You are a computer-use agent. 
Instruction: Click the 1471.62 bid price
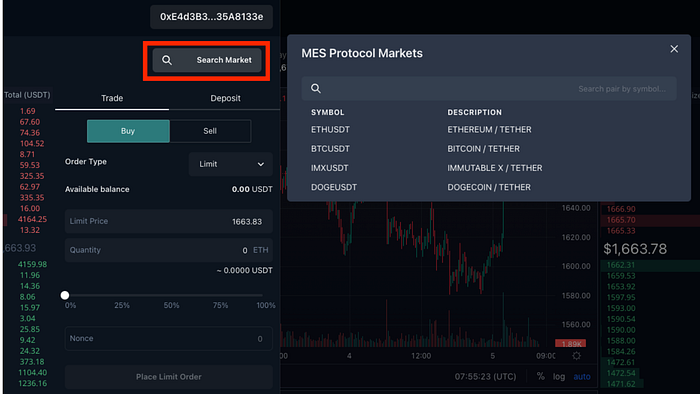click(621, 384)
